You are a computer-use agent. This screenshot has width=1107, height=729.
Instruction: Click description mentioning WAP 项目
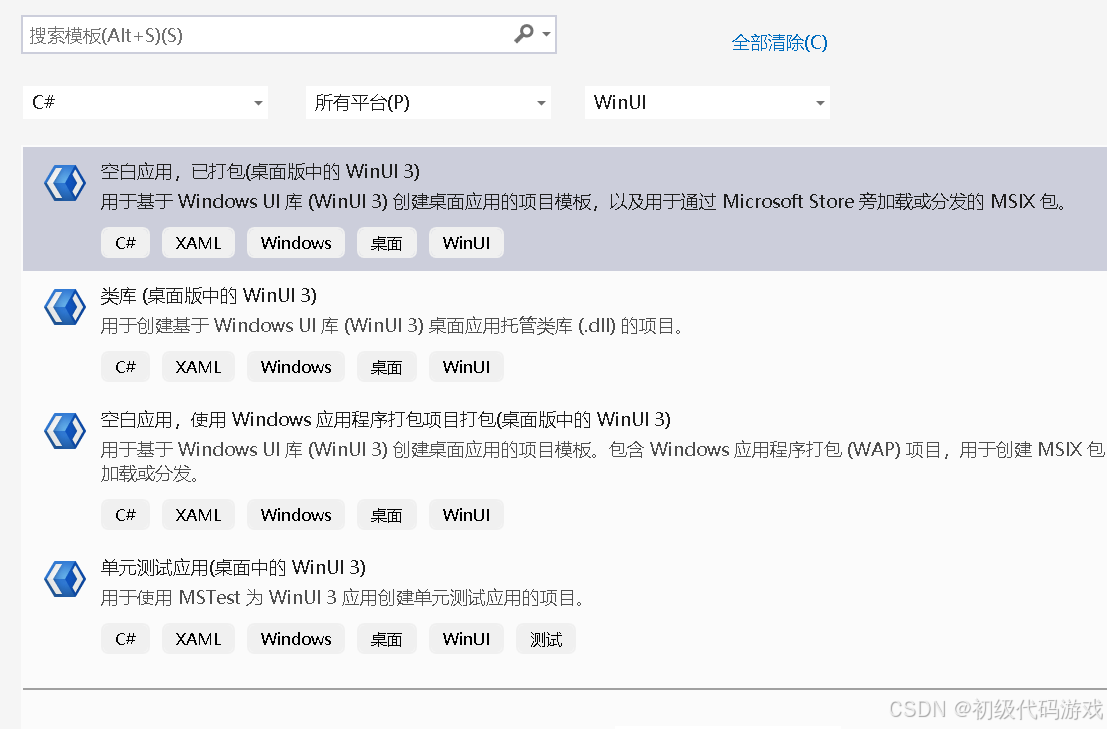(x=603, y=462)
